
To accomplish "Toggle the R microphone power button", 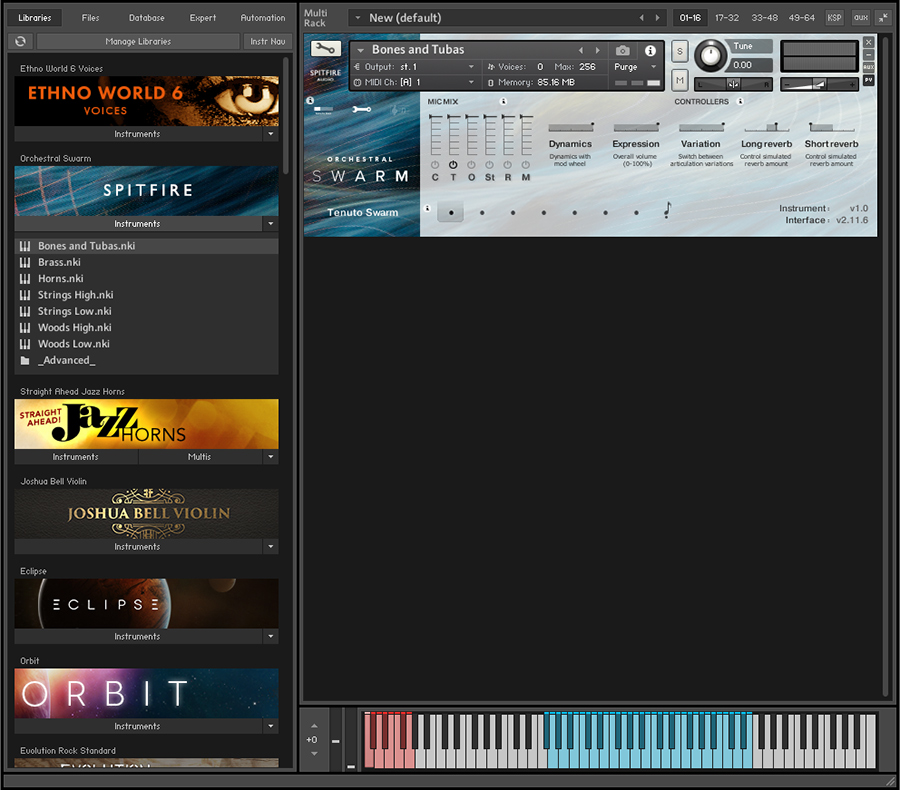I will click(x=507, y=165).
